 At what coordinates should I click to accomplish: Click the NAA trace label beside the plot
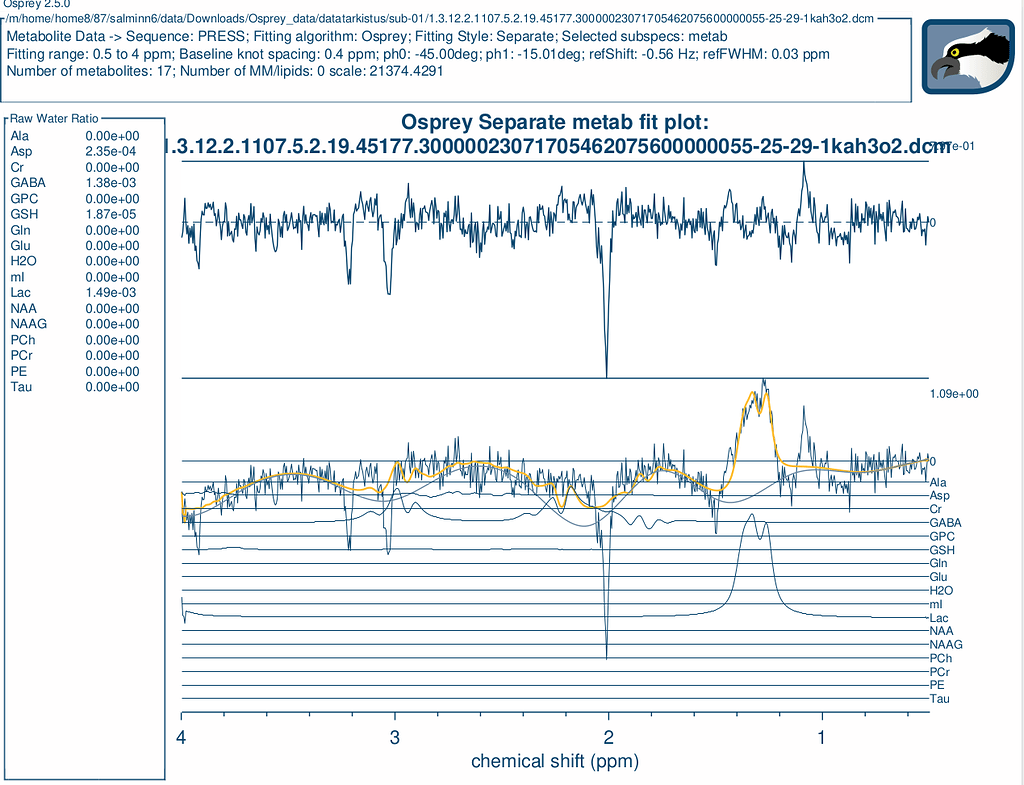tap(940, 631)
